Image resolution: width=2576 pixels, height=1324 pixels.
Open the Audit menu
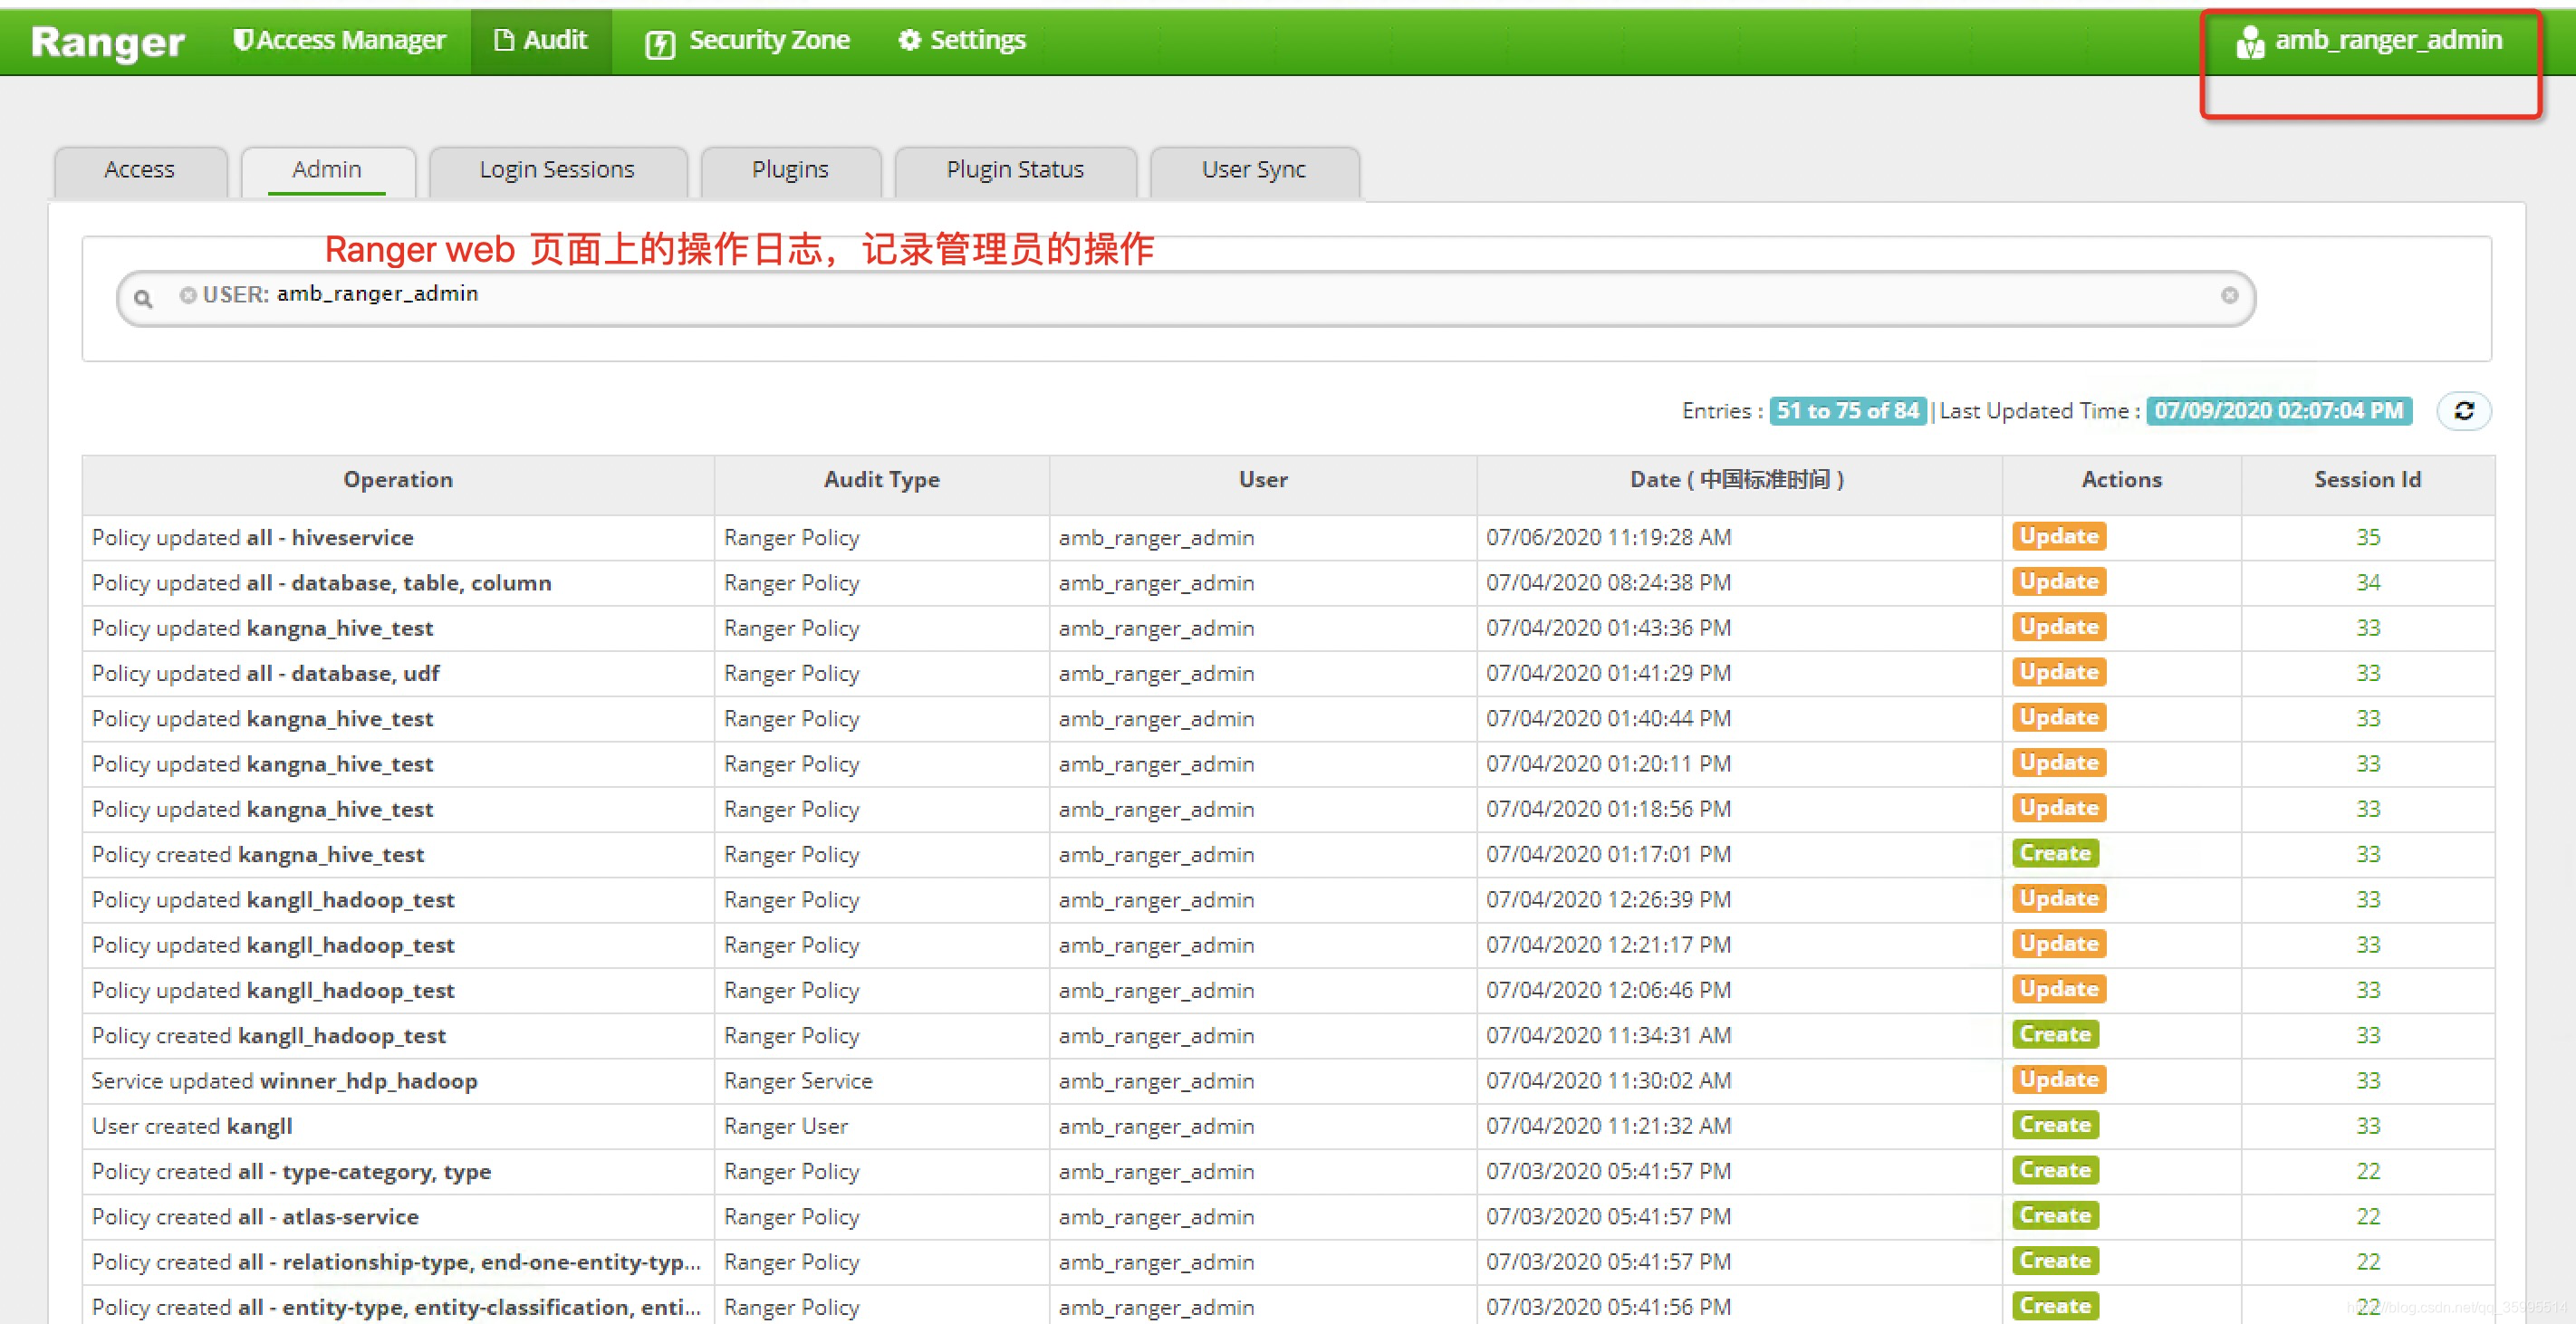click(541, 40)
